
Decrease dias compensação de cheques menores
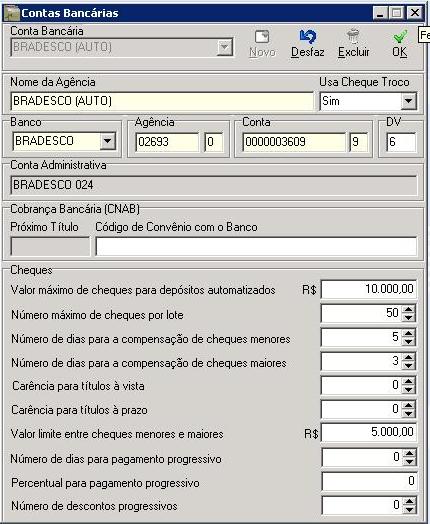(x=409, y=341)
